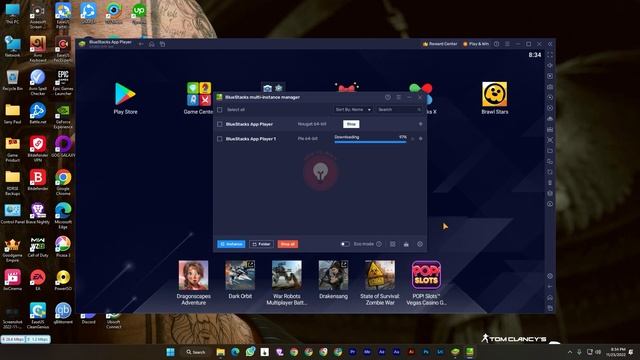Click the Downloading progress bar
Image resolution: width=640 pixels, height=360 pixels.
370,142
